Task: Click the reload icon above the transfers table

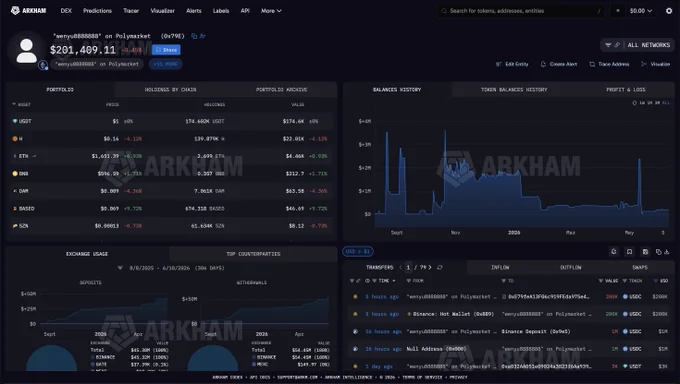Action: 614,252
